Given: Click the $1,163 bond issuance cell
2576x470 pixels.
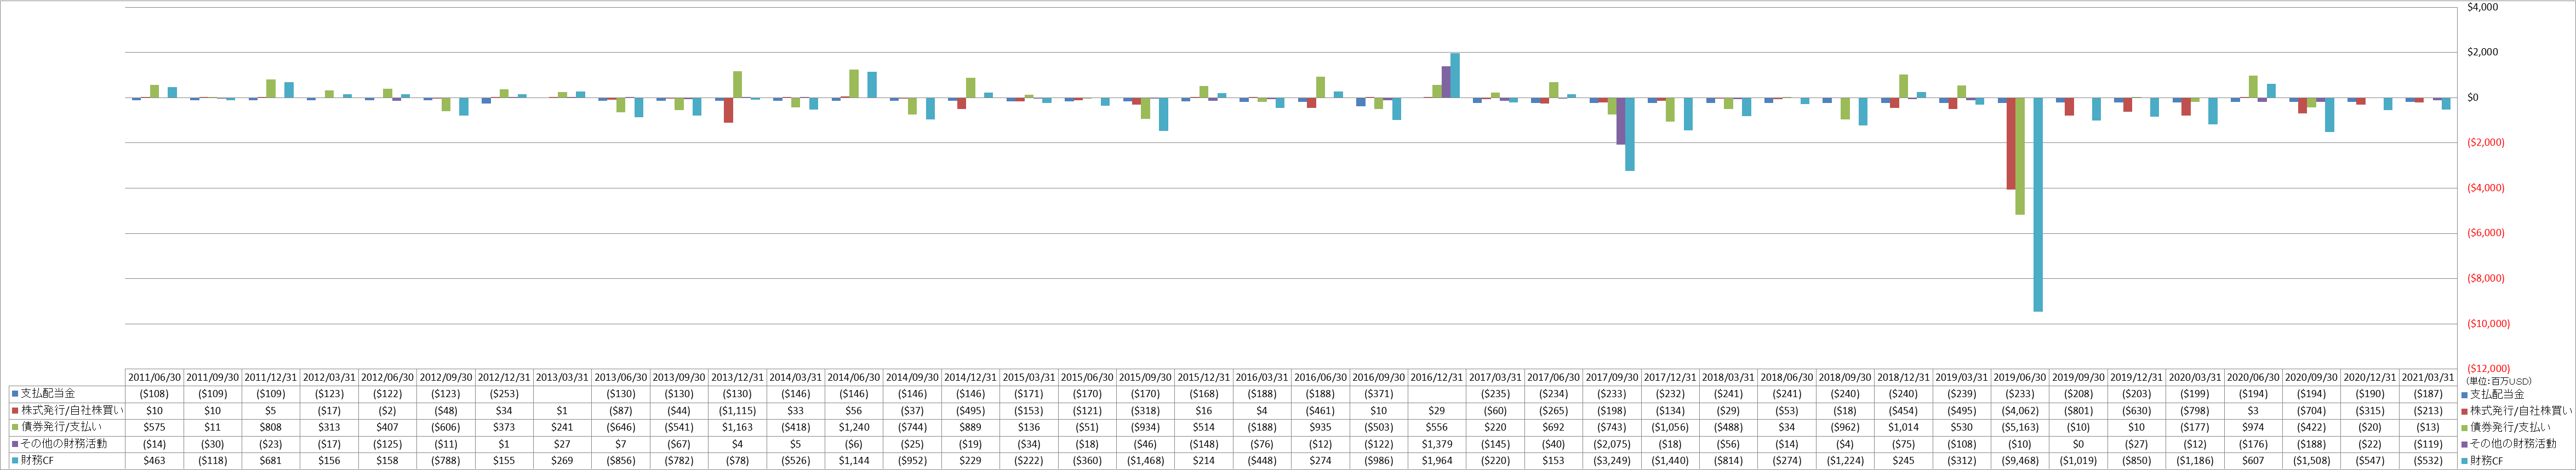Looking at the screenshot, I should pyautogui.click(x=737, y=427).
